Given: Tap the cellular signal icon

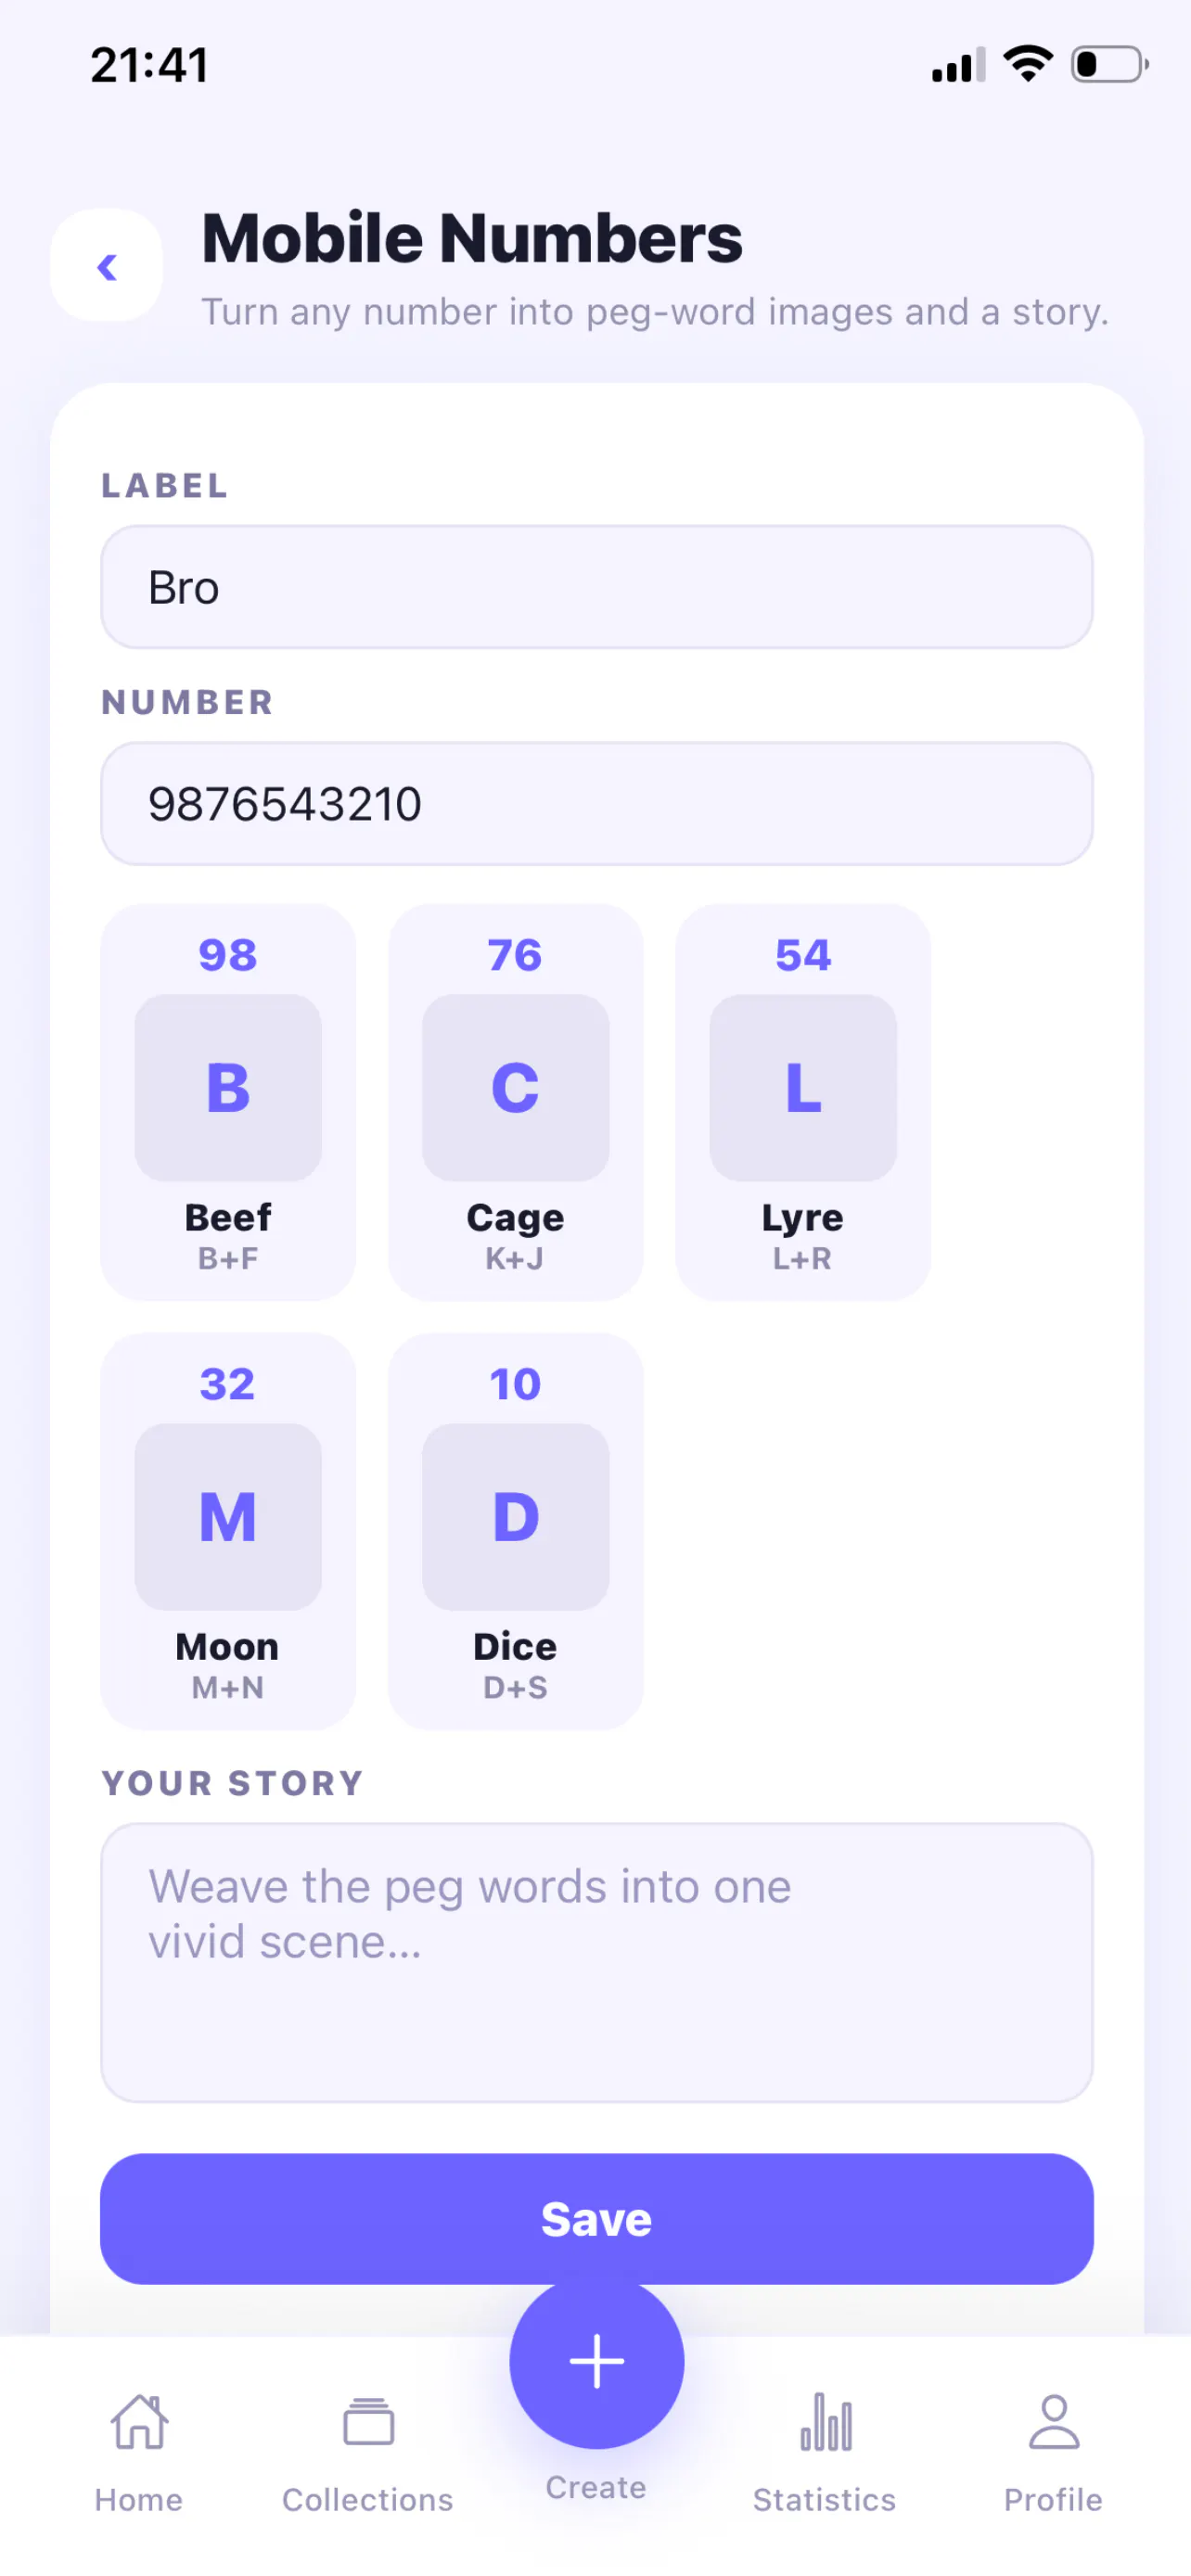Looking at the screenshot, I should (x=958, y=65).
